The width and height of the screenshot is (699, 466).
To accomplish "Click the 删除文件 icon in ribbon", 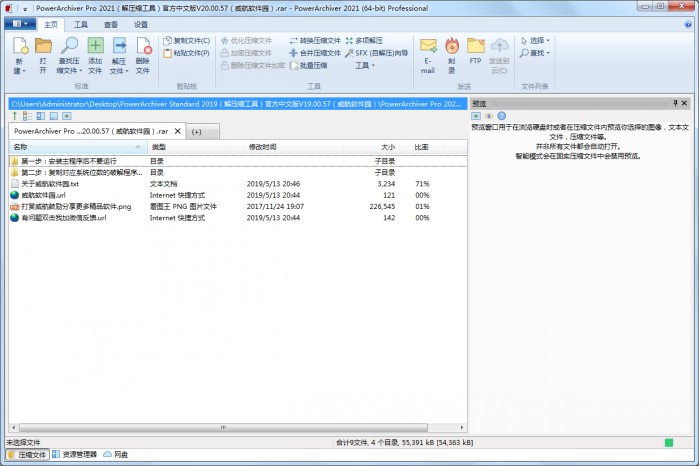I will click(144, 45).
